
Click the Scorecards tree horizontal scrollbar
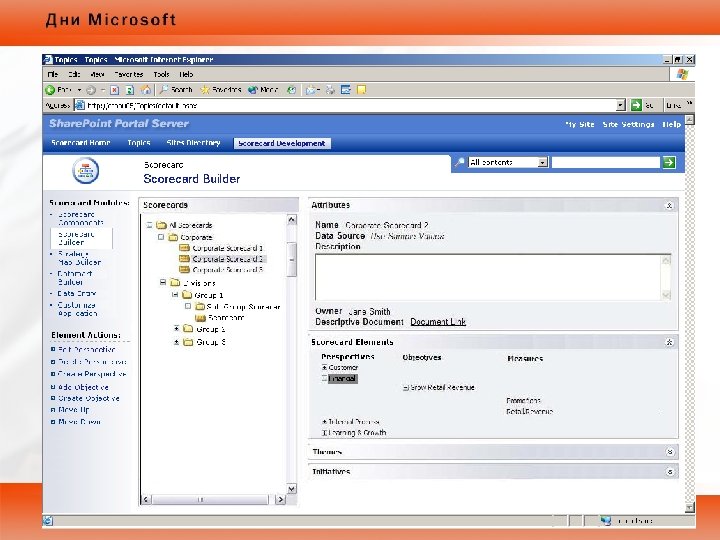click(x=213, y=499)
